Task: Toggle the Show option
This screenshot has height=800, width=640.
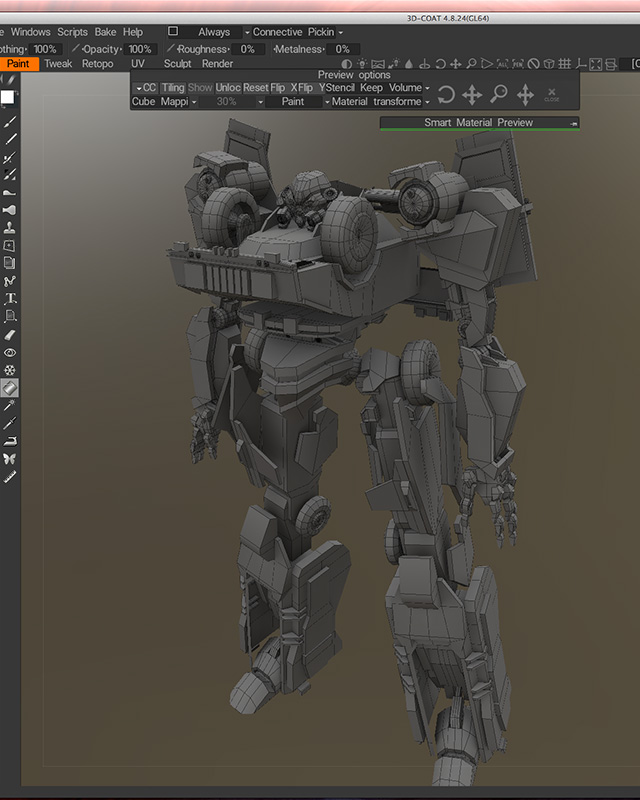Action: (200, 88)
